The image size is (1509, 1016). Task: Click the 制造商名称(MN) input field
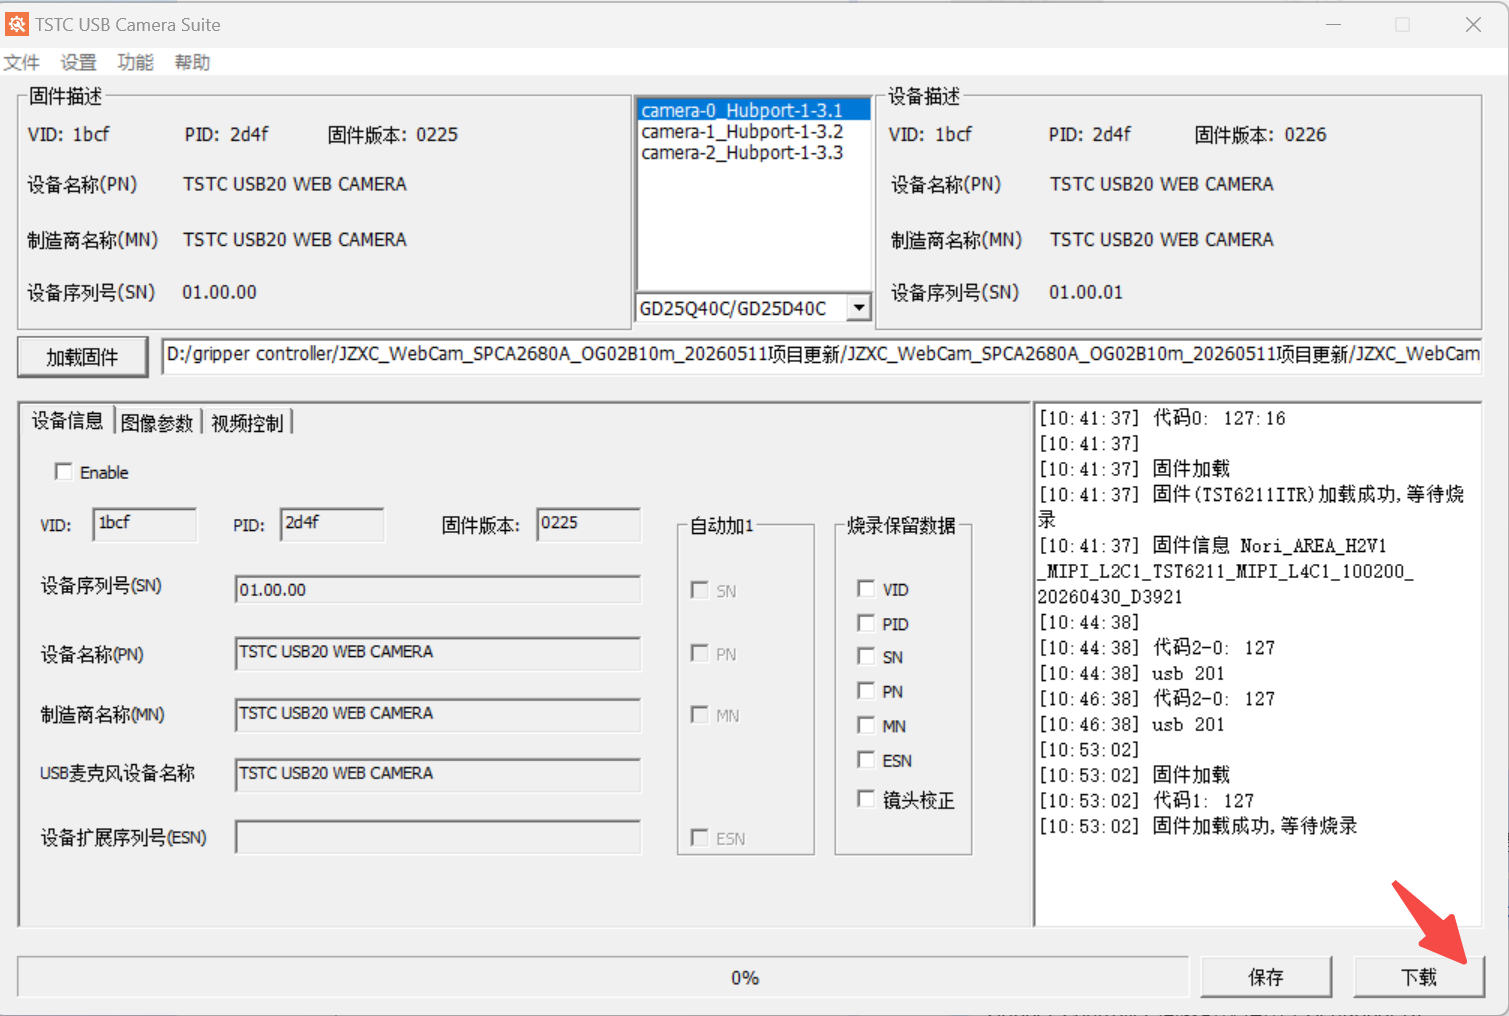(438, 714)
